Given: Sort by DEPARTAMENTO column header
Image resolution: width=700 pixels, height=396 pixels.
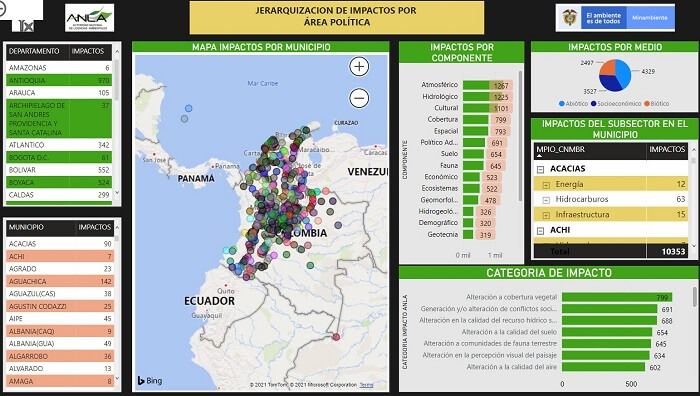Looking at the screenshot, I should click(34, 51).
